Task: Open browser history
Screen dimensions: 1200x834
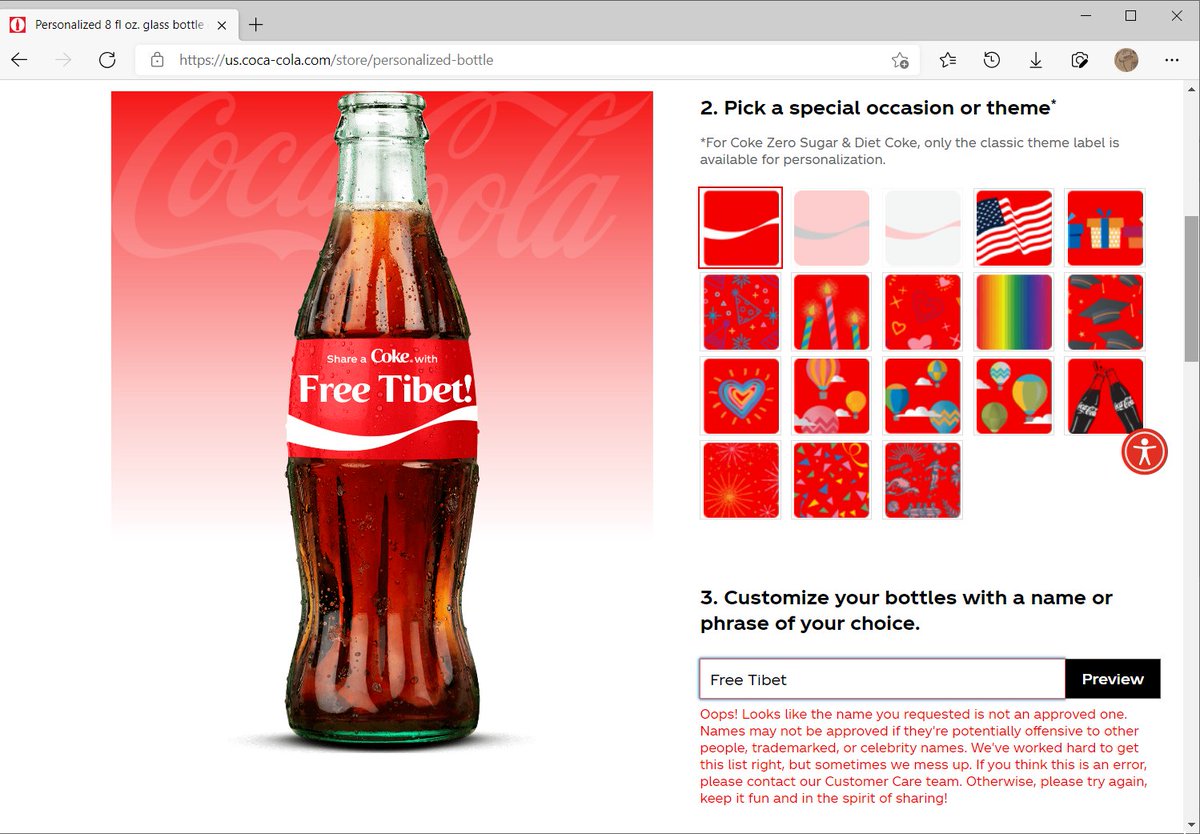Action: pos(991,60)
